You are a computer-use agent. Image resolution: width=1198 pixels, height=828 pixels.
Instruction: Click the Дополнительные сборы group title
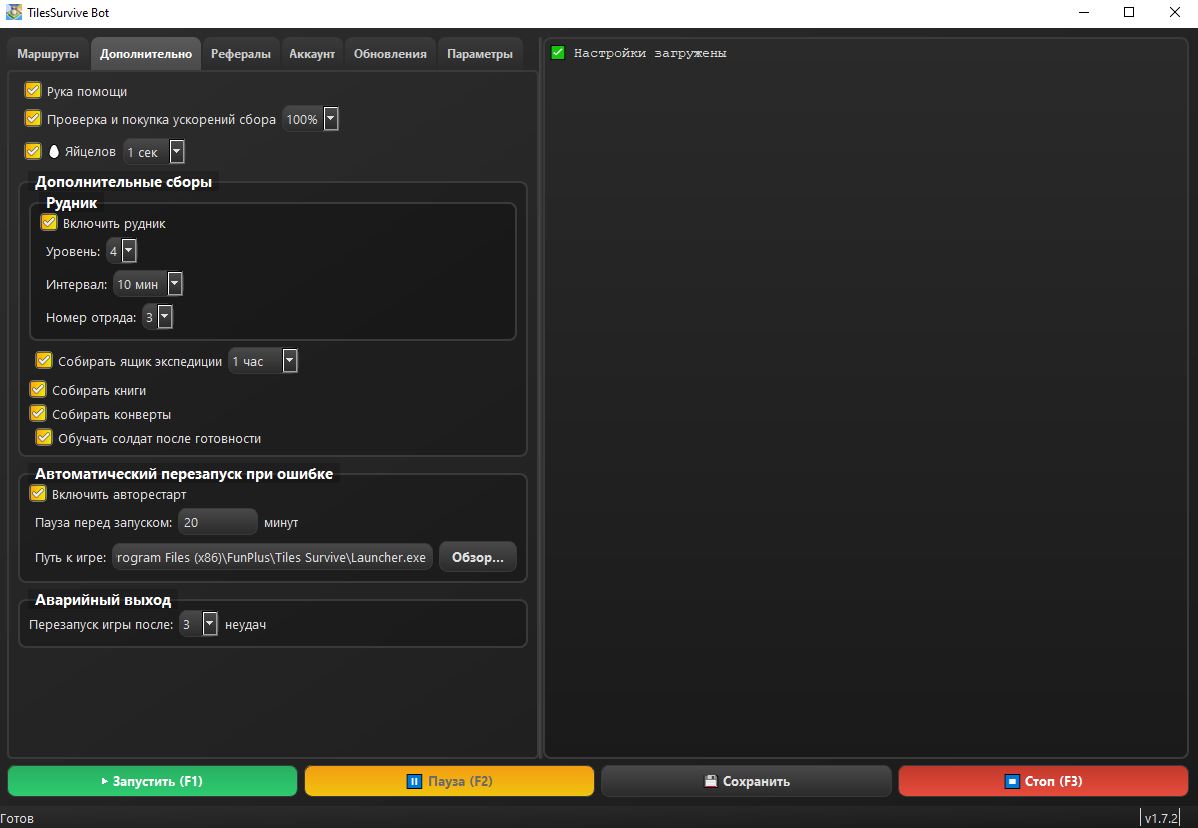coord(124,182)
